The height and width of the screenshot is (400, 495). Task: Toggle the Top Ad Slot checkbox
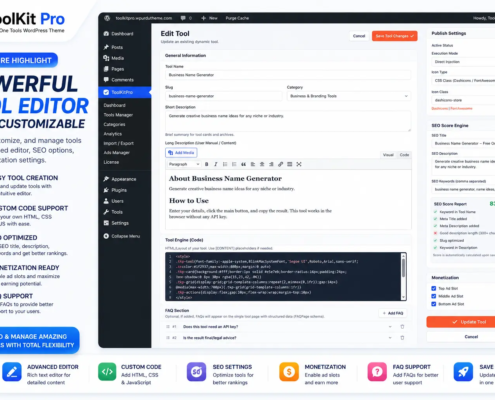pyautogui.click(x=434, y=289)
